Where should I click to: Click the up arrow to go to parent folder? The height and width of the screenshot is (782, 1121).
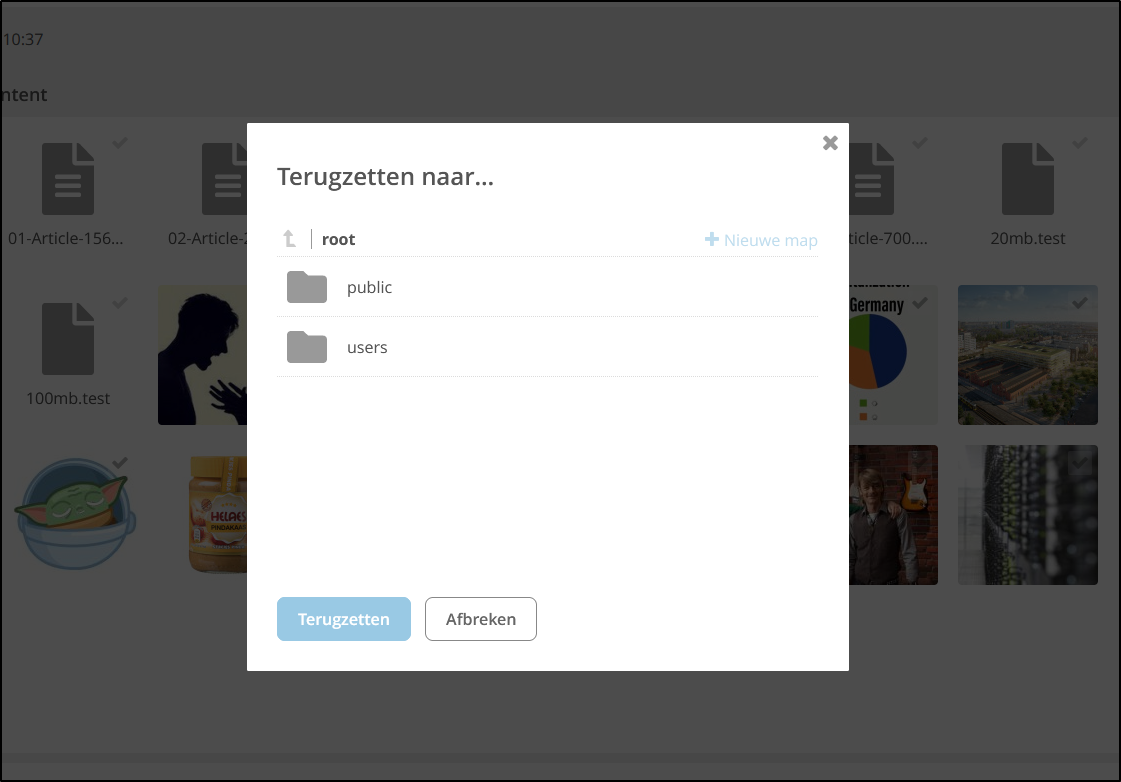(289, 238)
